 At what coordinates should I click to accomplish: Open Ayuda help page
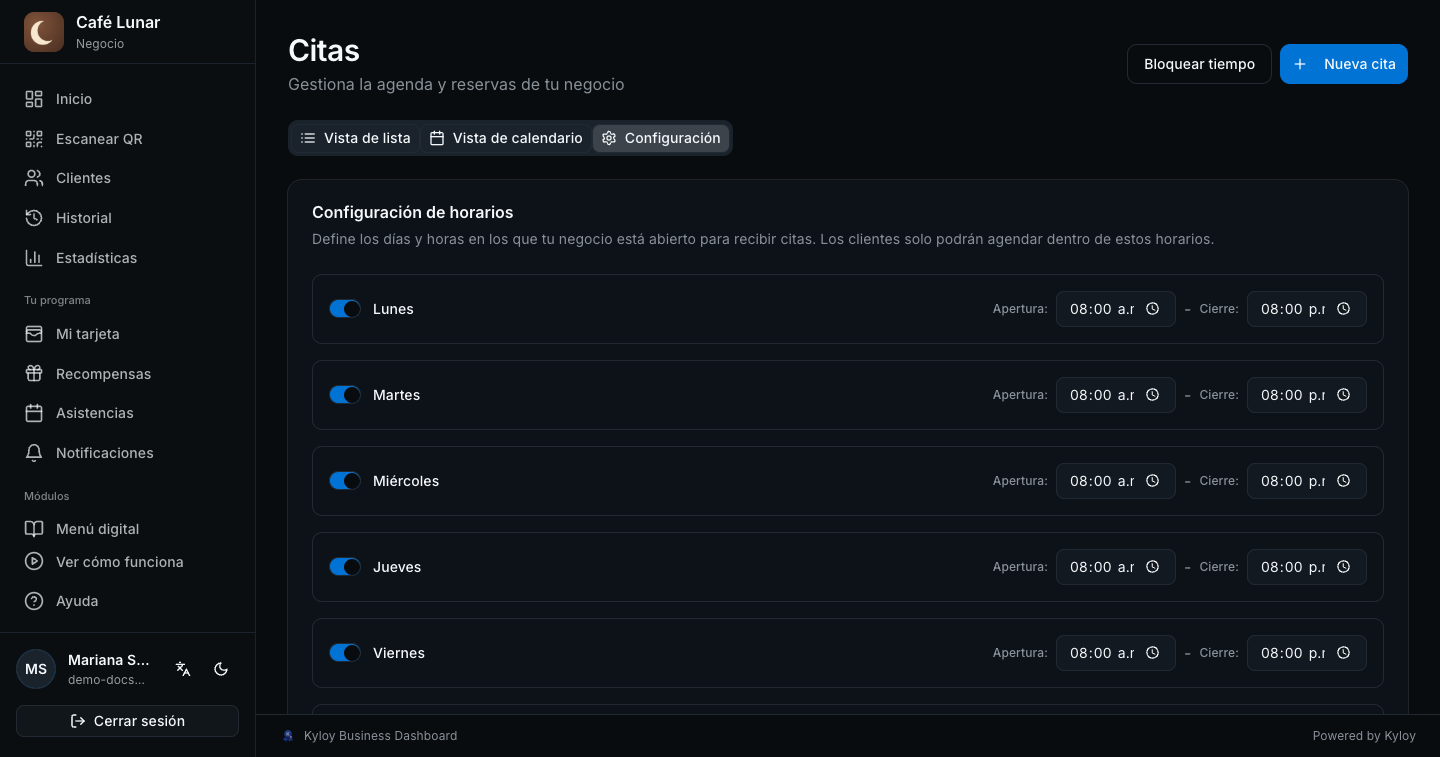(128, 601)
